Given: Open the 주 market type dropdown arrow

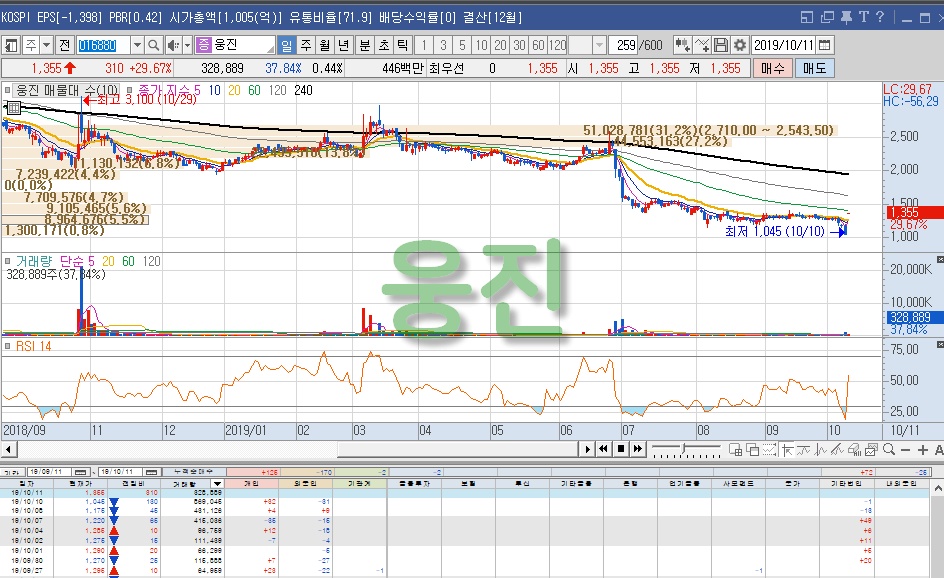Looking at the screenshot, I should [x=46, y=45].
